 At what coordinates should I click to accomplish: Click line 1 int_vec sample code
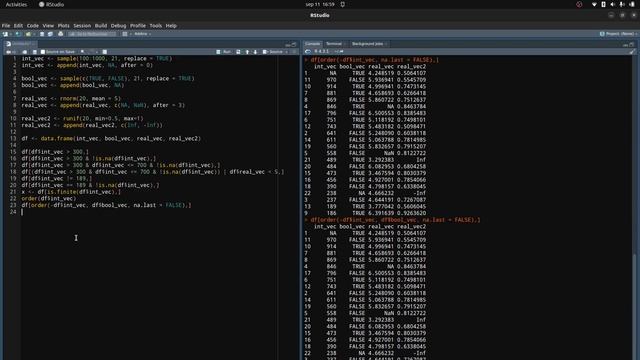97,58
